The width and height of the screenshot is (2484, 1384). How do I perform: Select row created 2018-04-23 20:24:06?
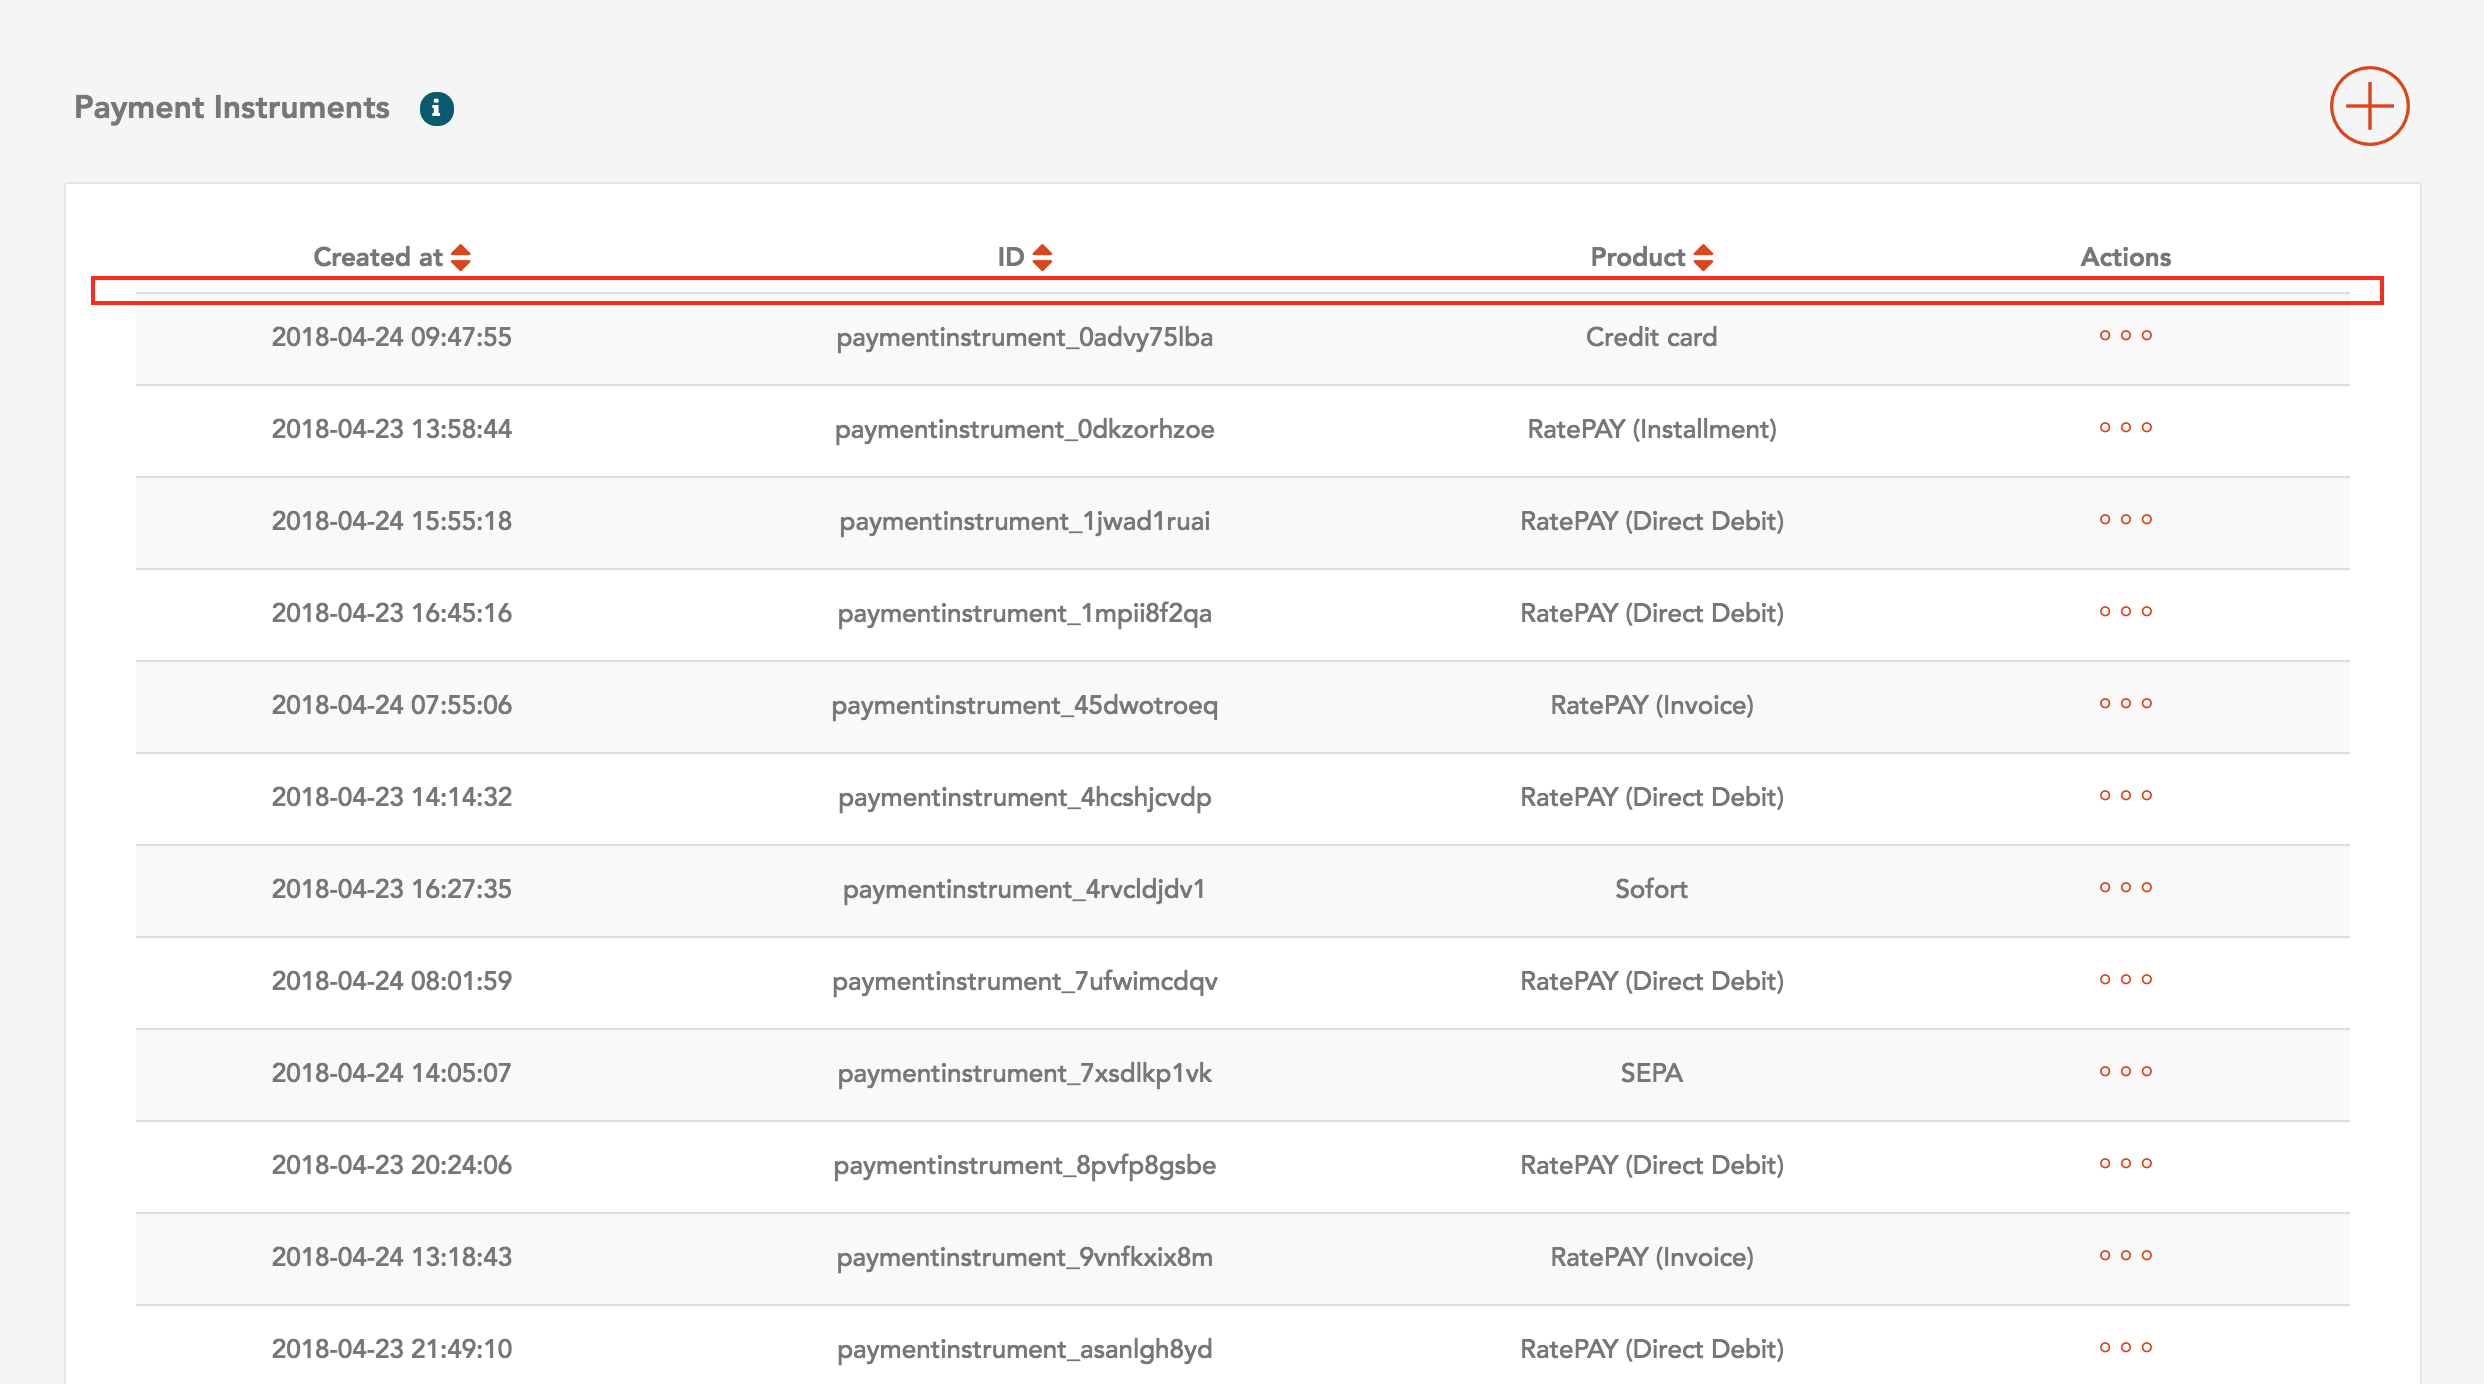(x=391, y=1165)
